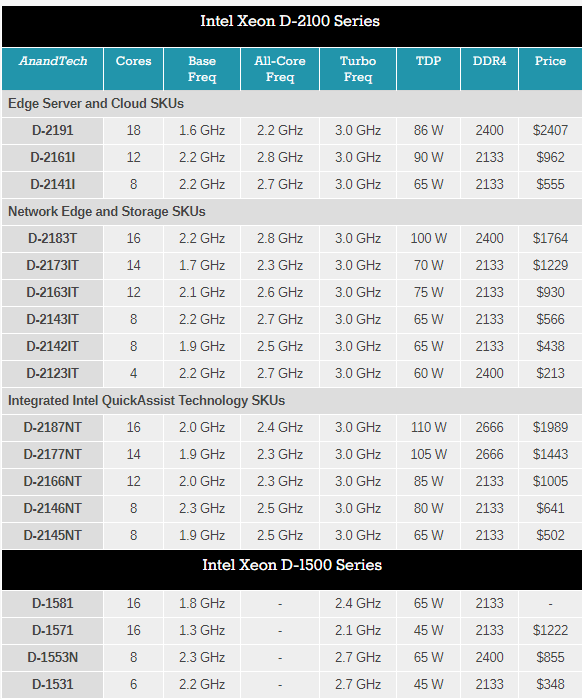Select the Price column header
Viewport: 582px width, 699px height.
[550, 69]
